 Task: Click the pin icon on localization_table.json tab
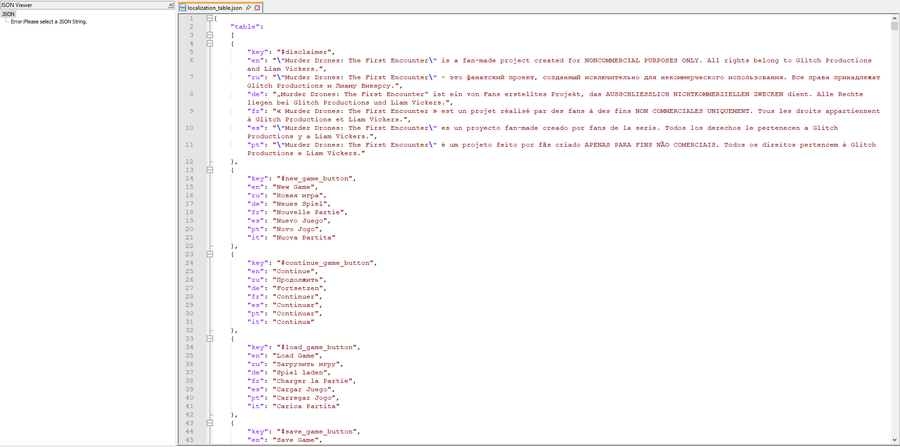(249, 8)
